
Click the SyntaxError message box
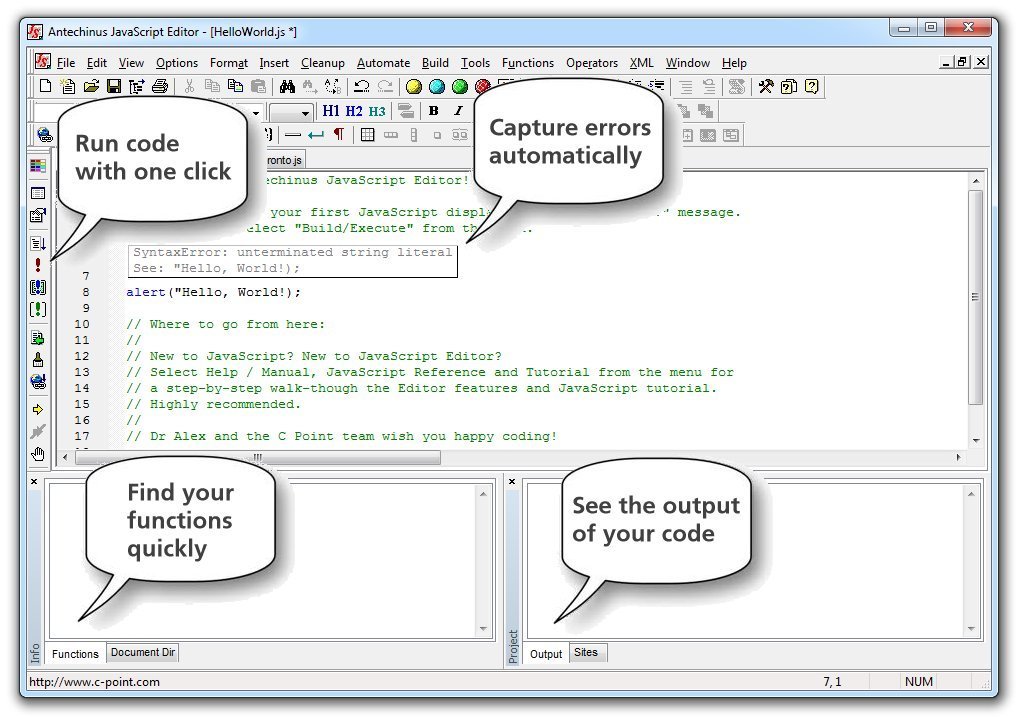[293, 261]
